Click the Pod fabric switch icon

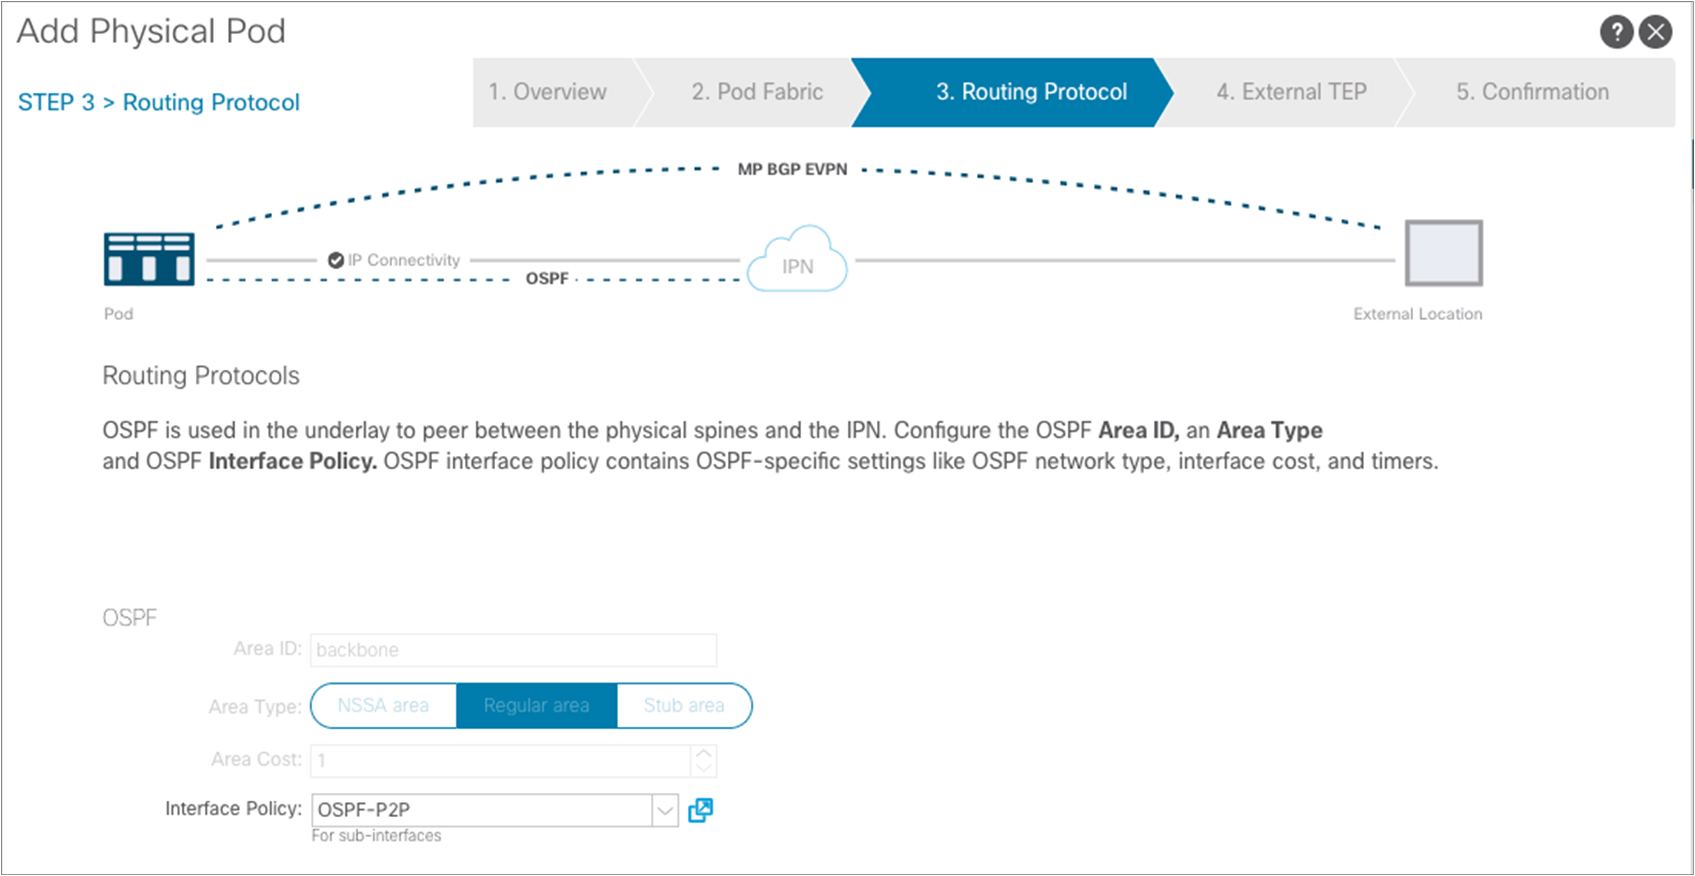pyautogui.click(x=149, y=259)
